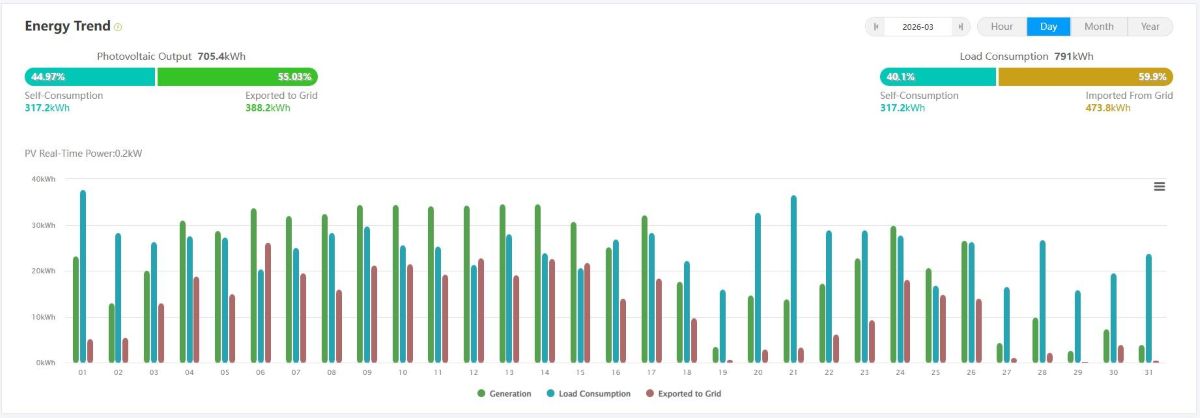
Task: Switch to the Year view
Action: pyautogui.click(x=1150, y=27)
